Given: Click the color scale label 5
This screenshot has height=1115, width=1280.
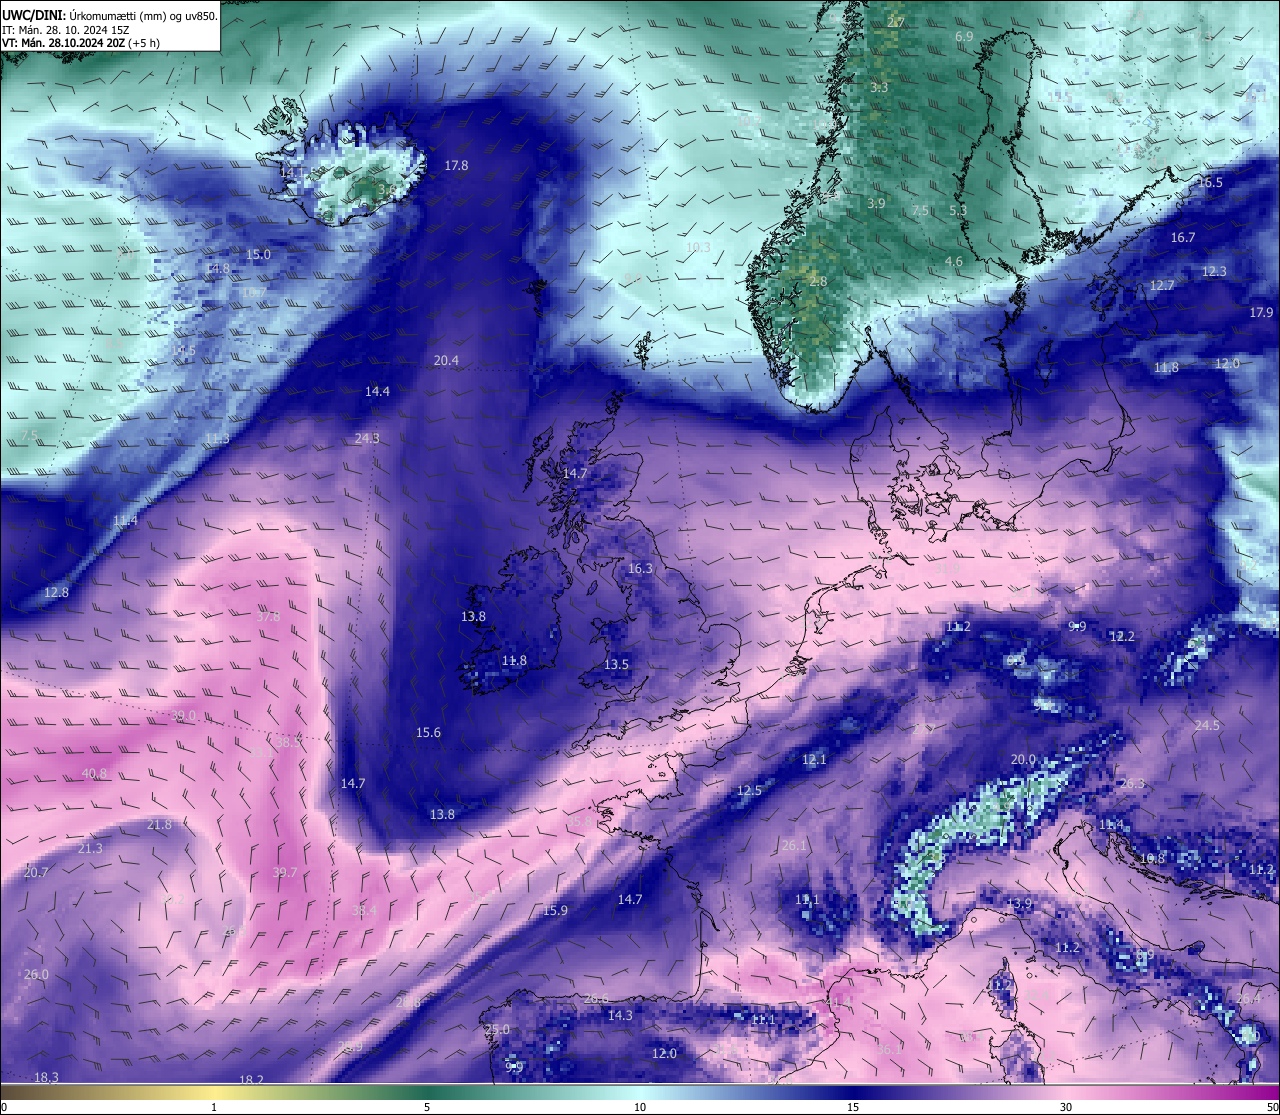Looking at the screenshot, I should click(427, 1107).
